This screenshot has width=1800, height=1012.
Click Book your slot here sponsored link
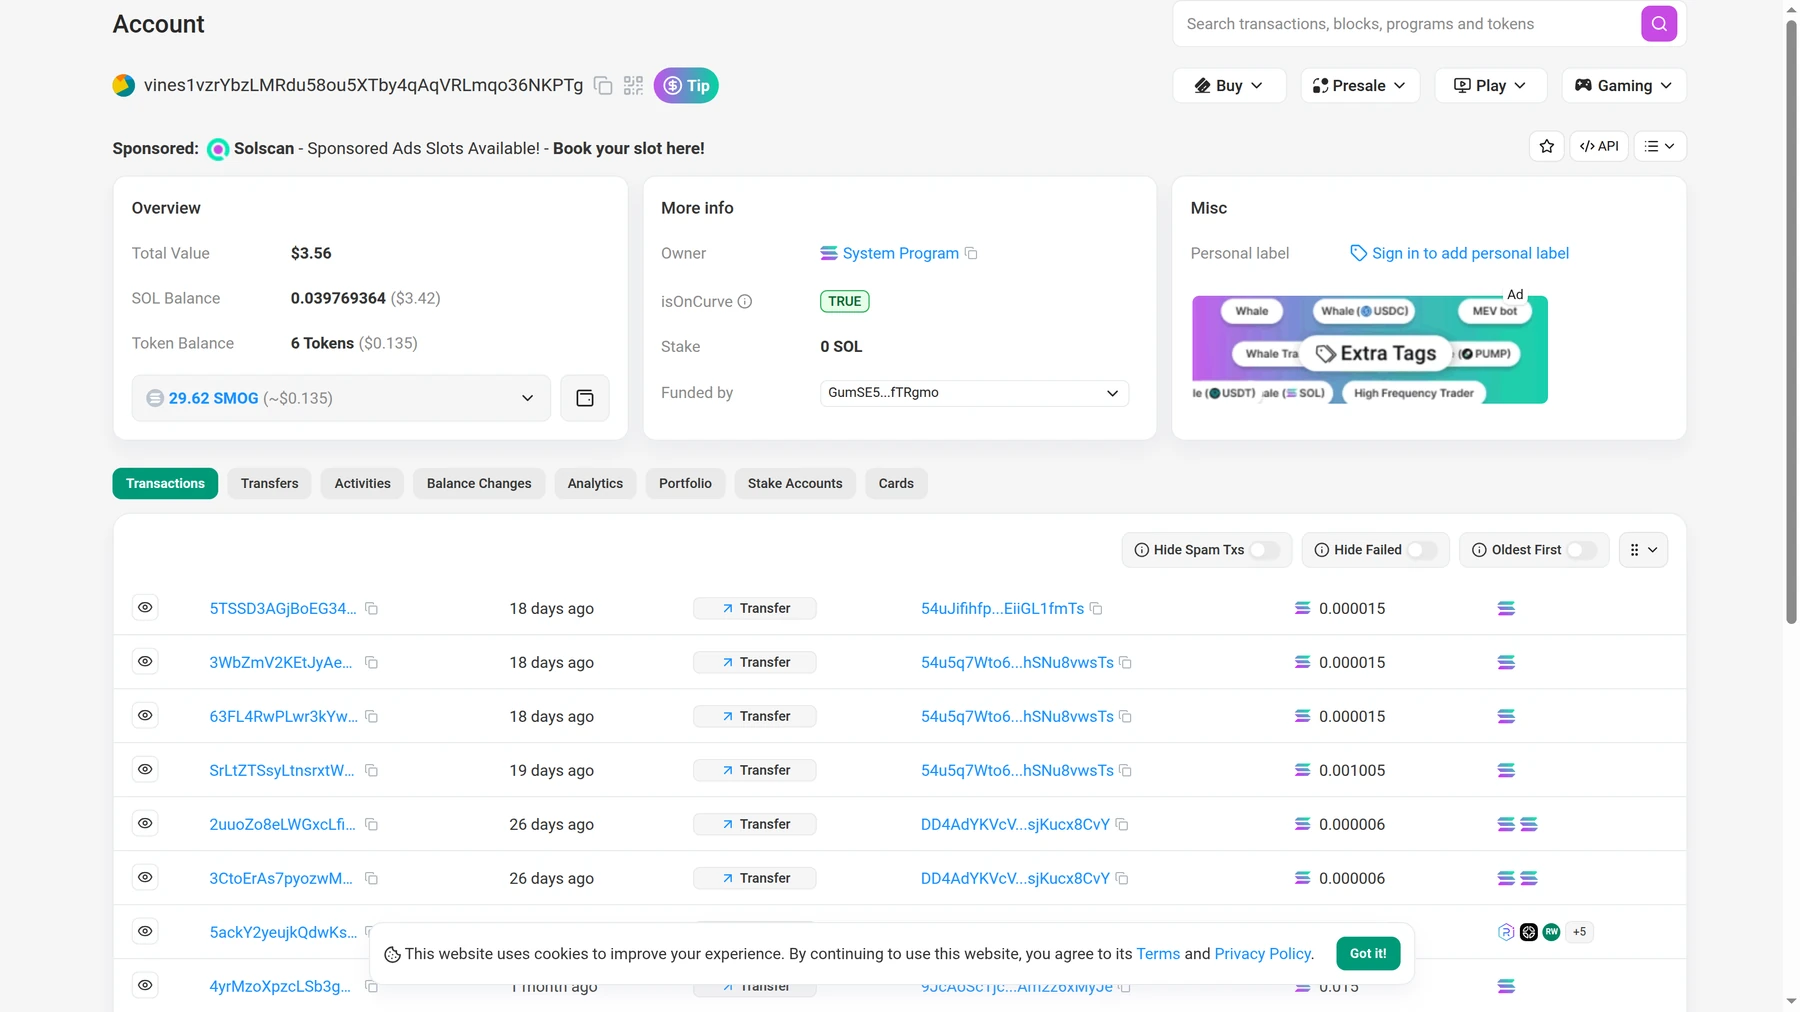[628, 149]
